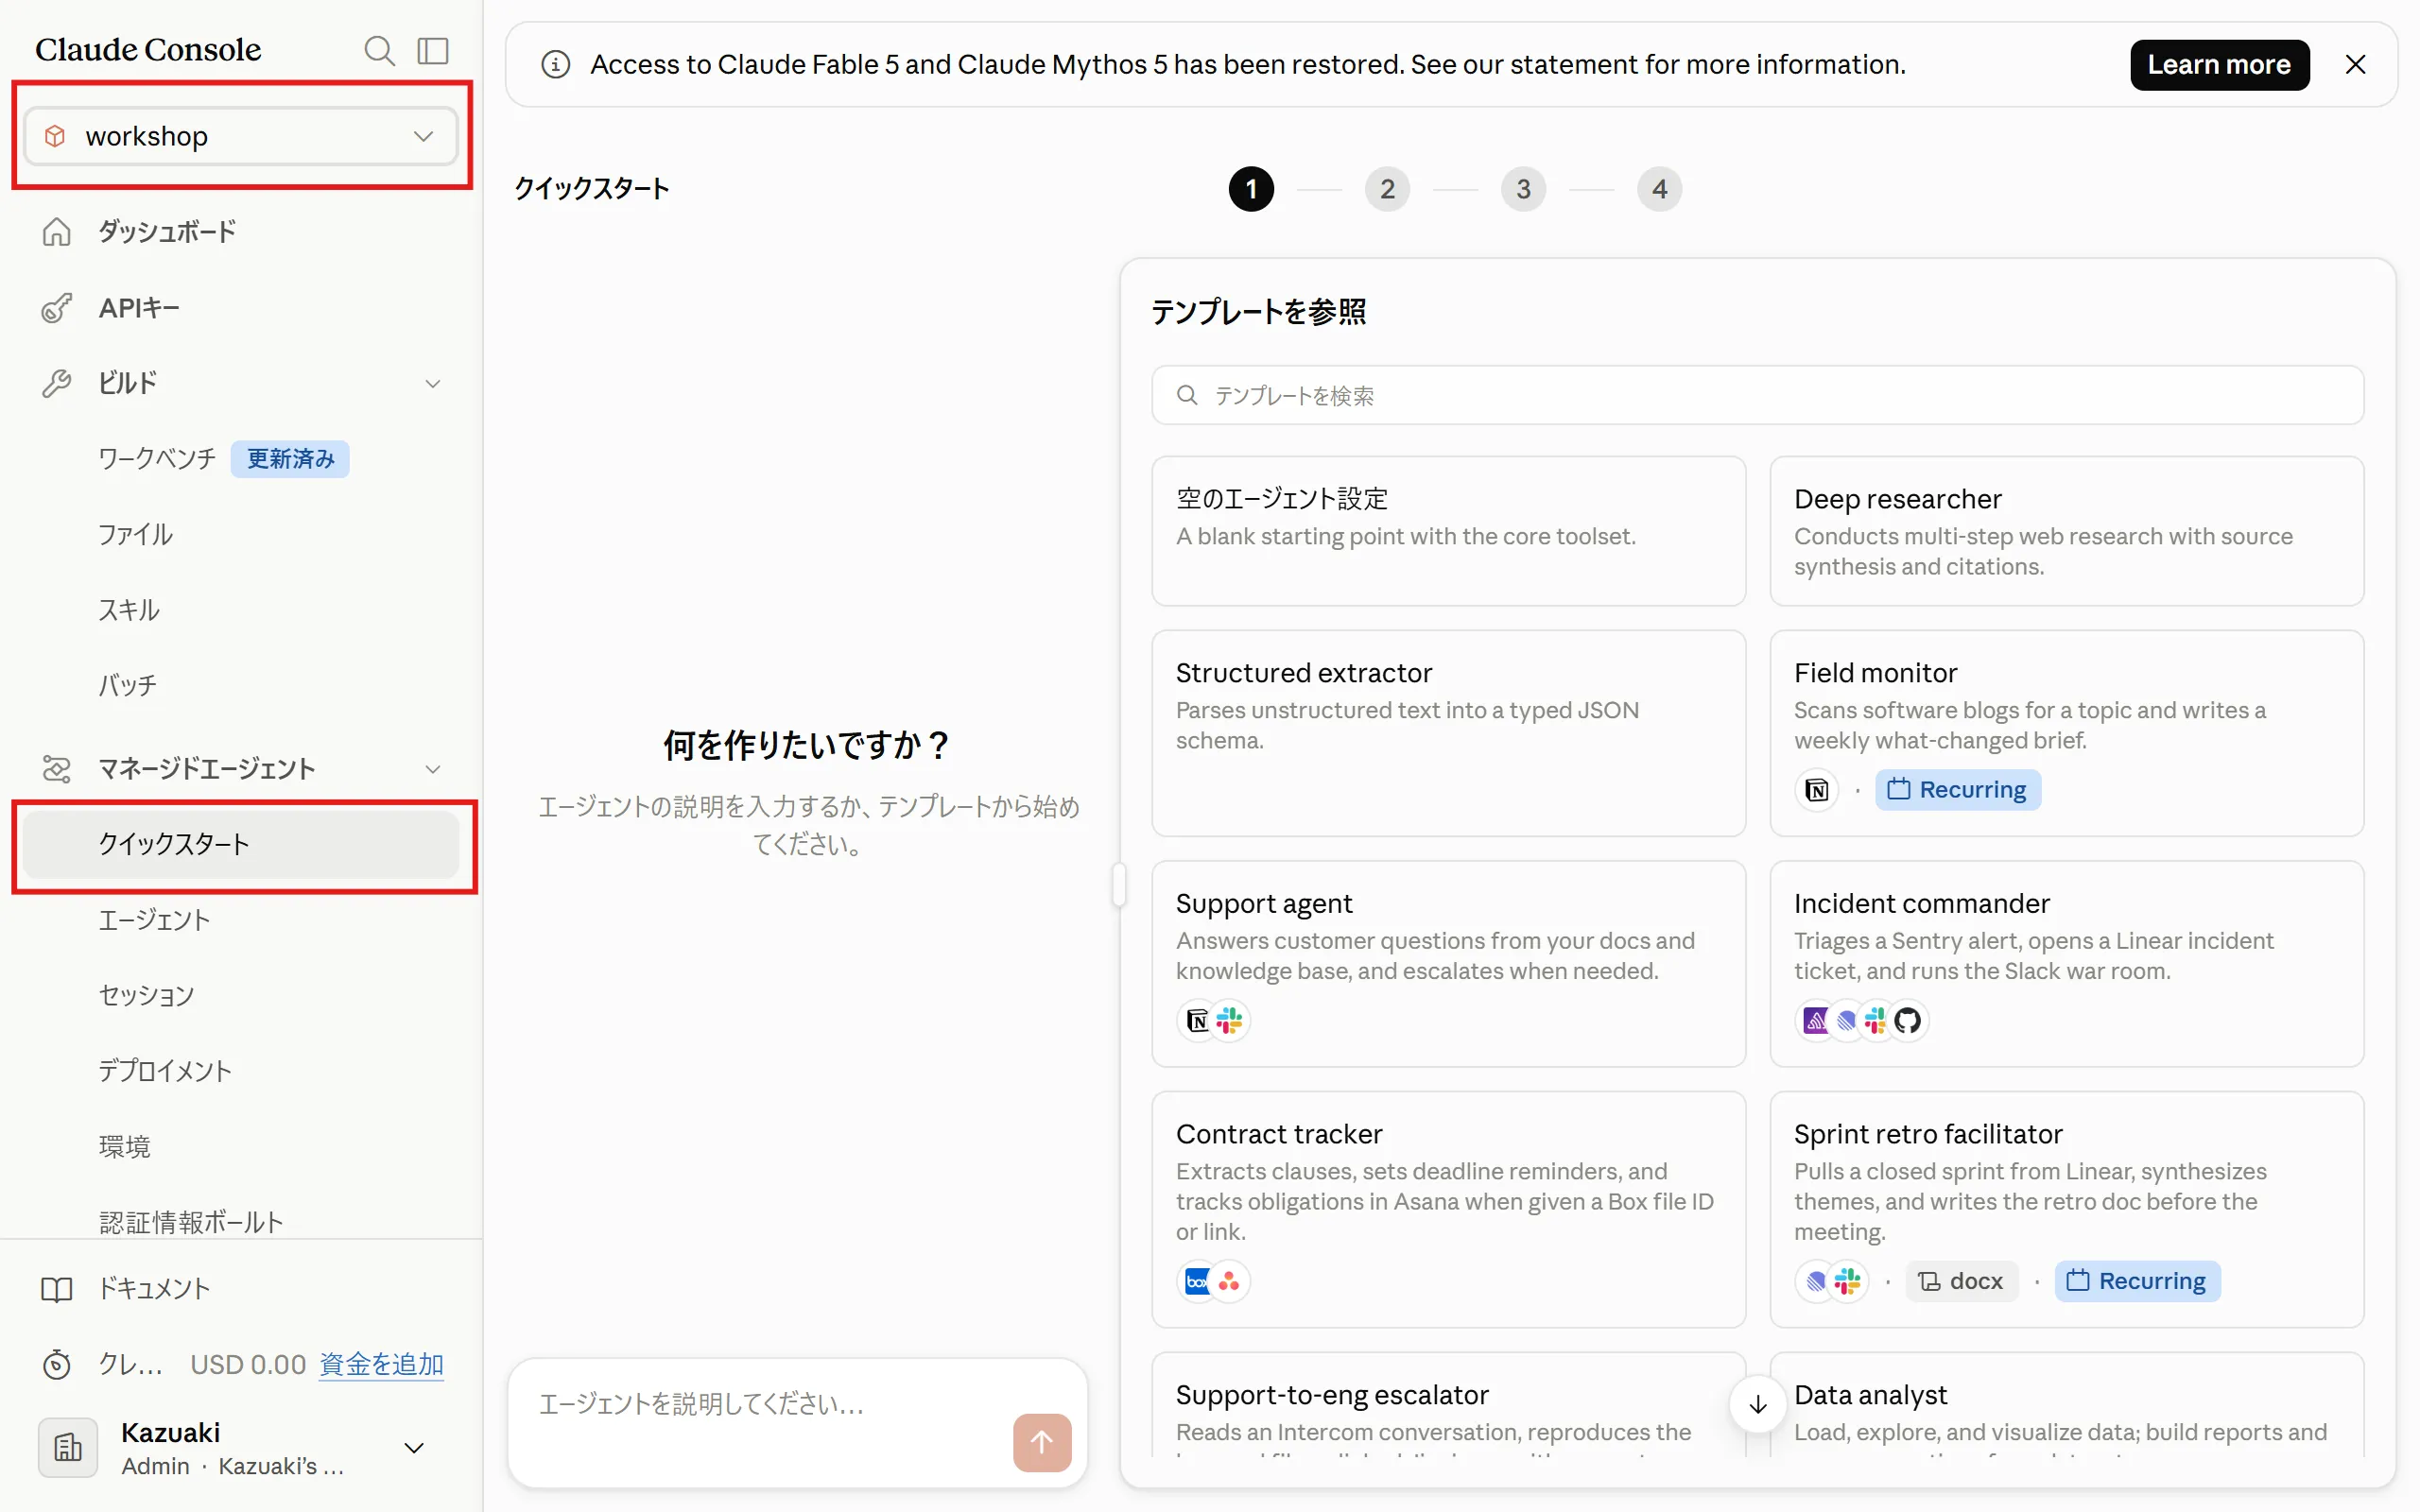2420x1512 pixels.
Task: Collapse the マネージドエージェント section chevron
Action: [x=433, y=769]
